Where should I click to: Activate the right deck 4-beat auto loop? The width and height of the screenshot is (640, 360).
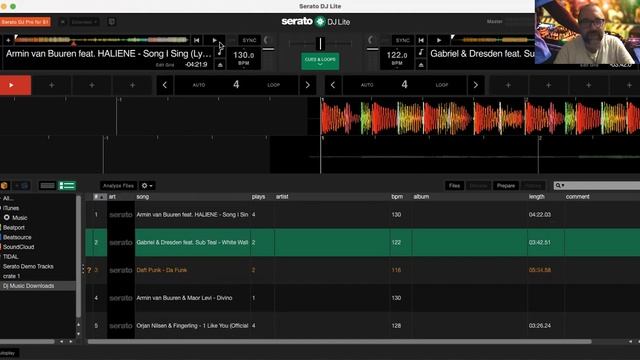pos(404,85)
